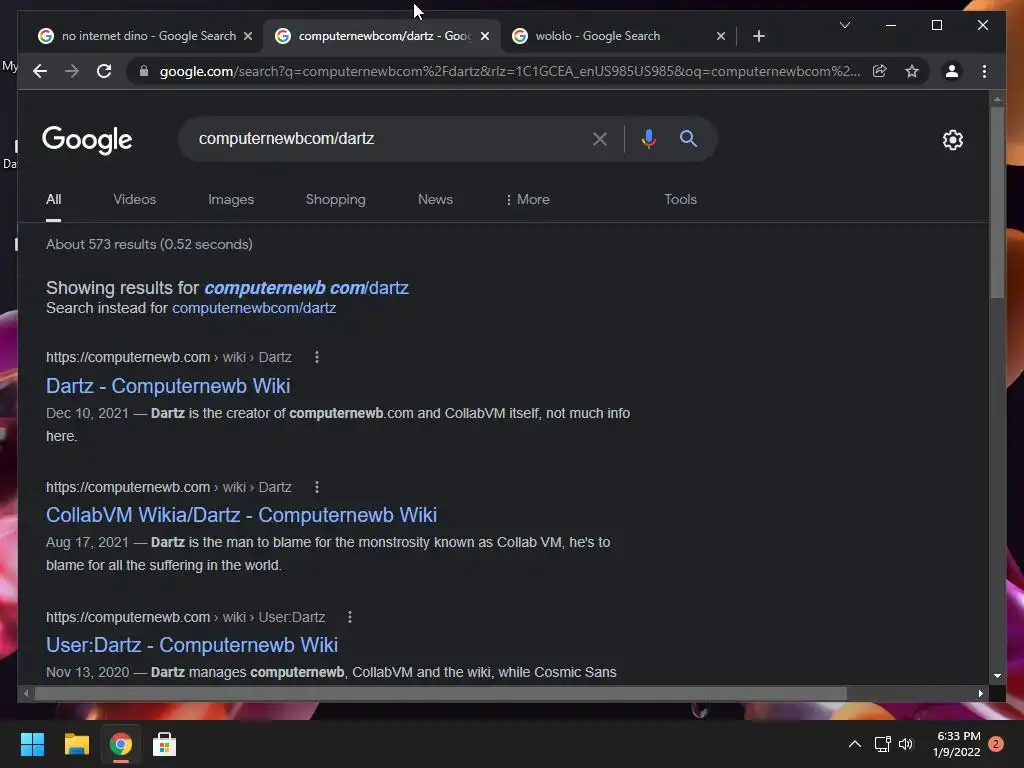
Task: Open options for first Dartz result
Action: (x=317, y=357)
